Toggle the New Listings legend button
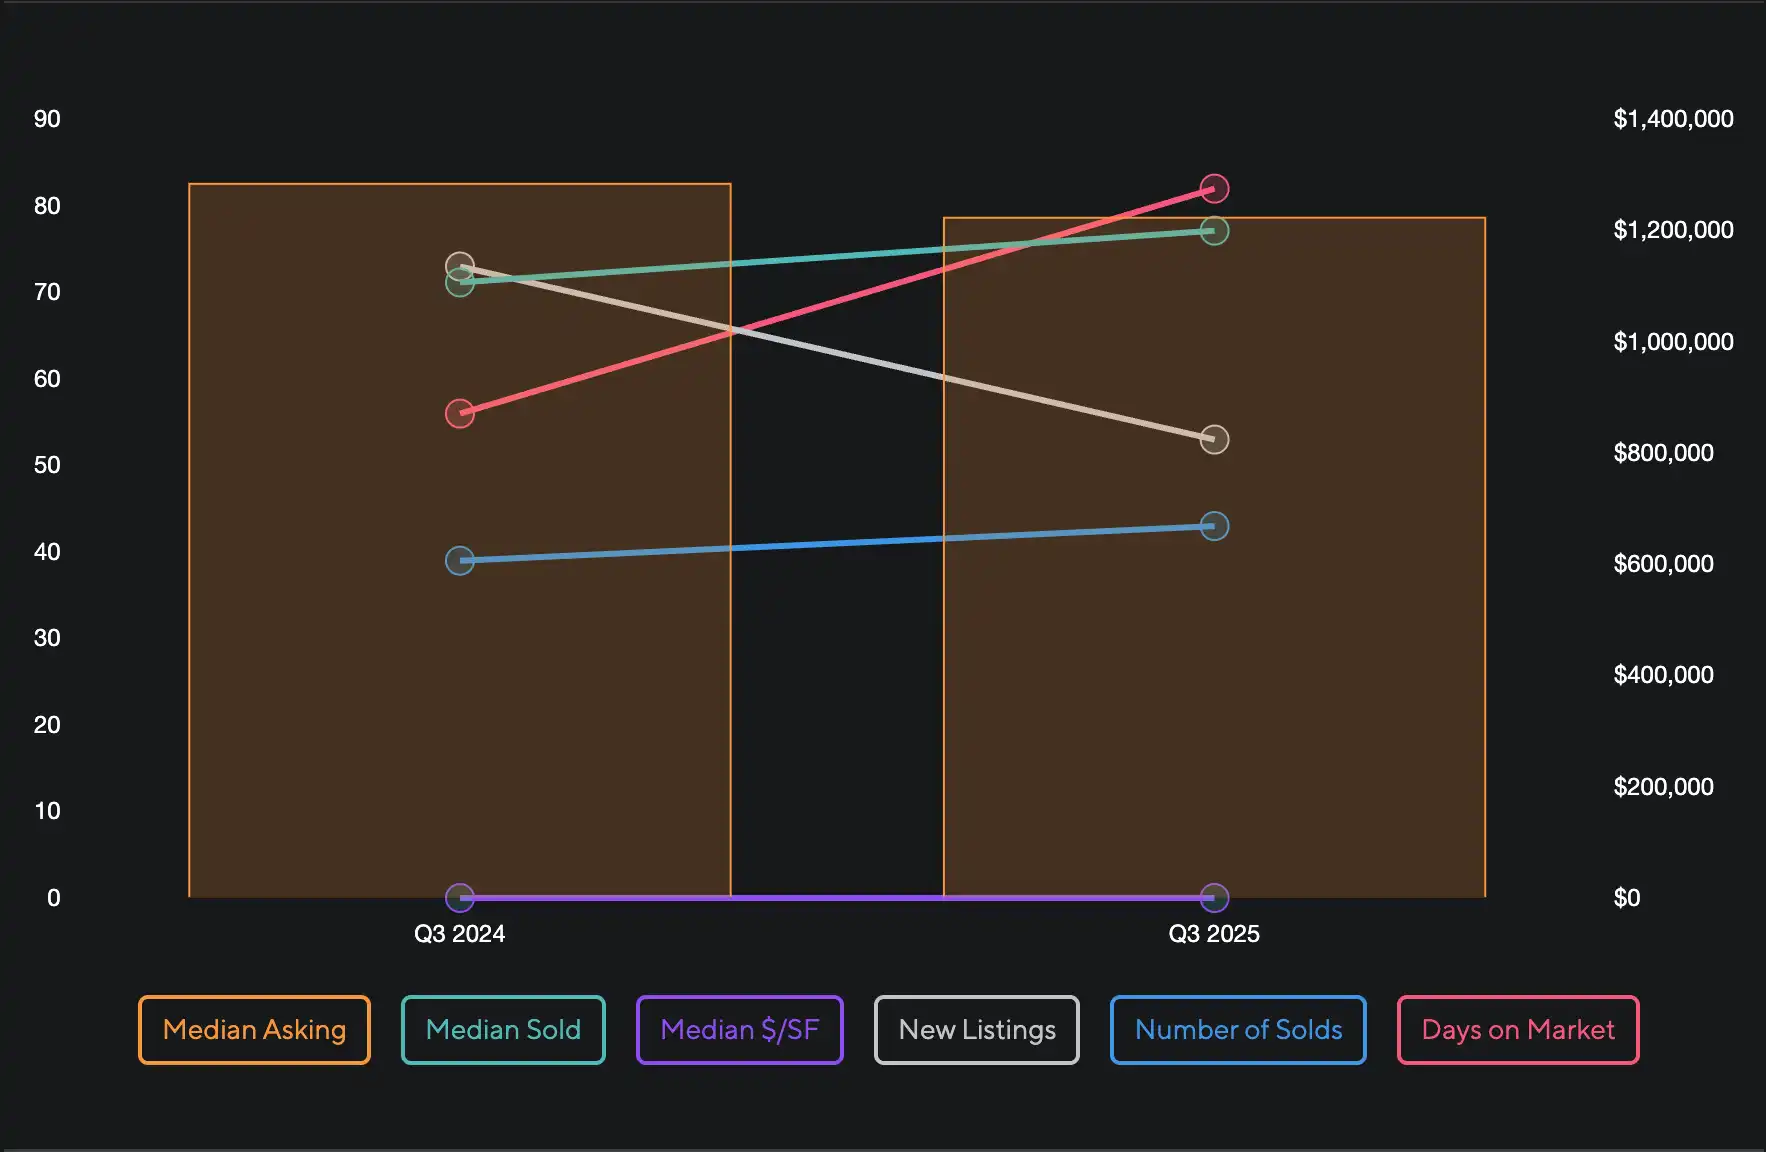1766x1152 pixels. [976, 1030]
